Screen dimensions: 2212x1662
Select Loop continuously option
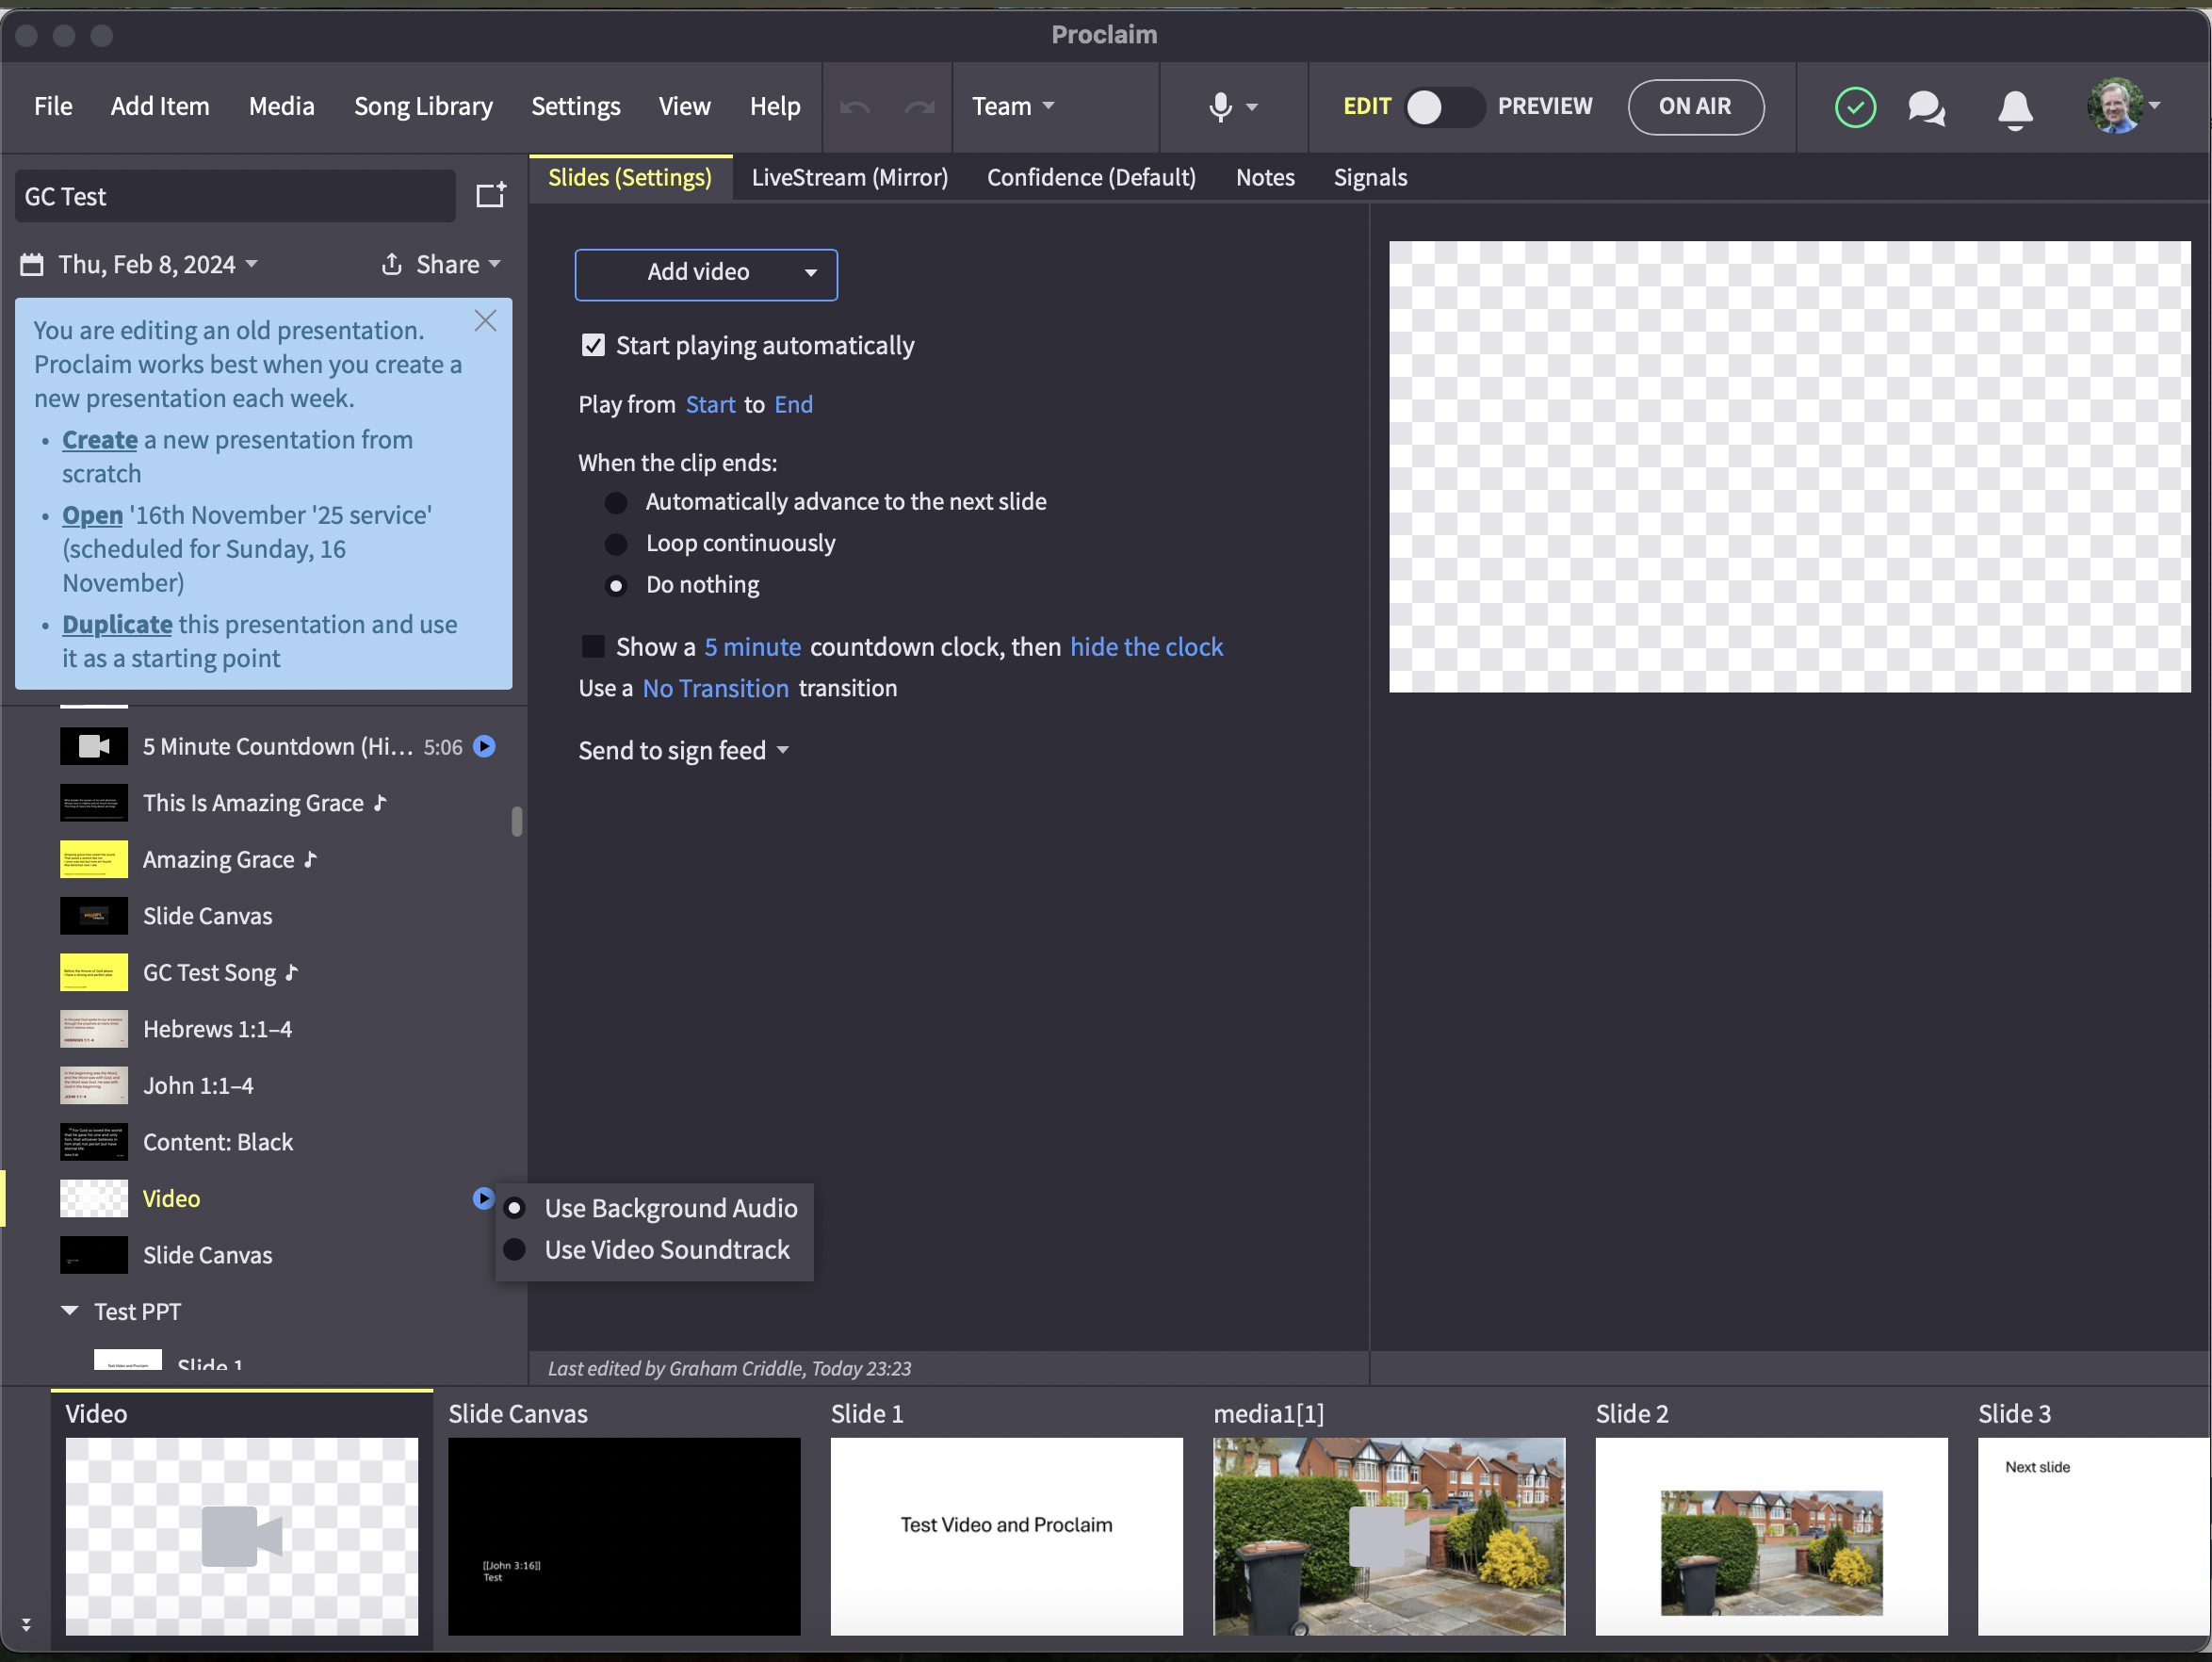tap(616, 544)
